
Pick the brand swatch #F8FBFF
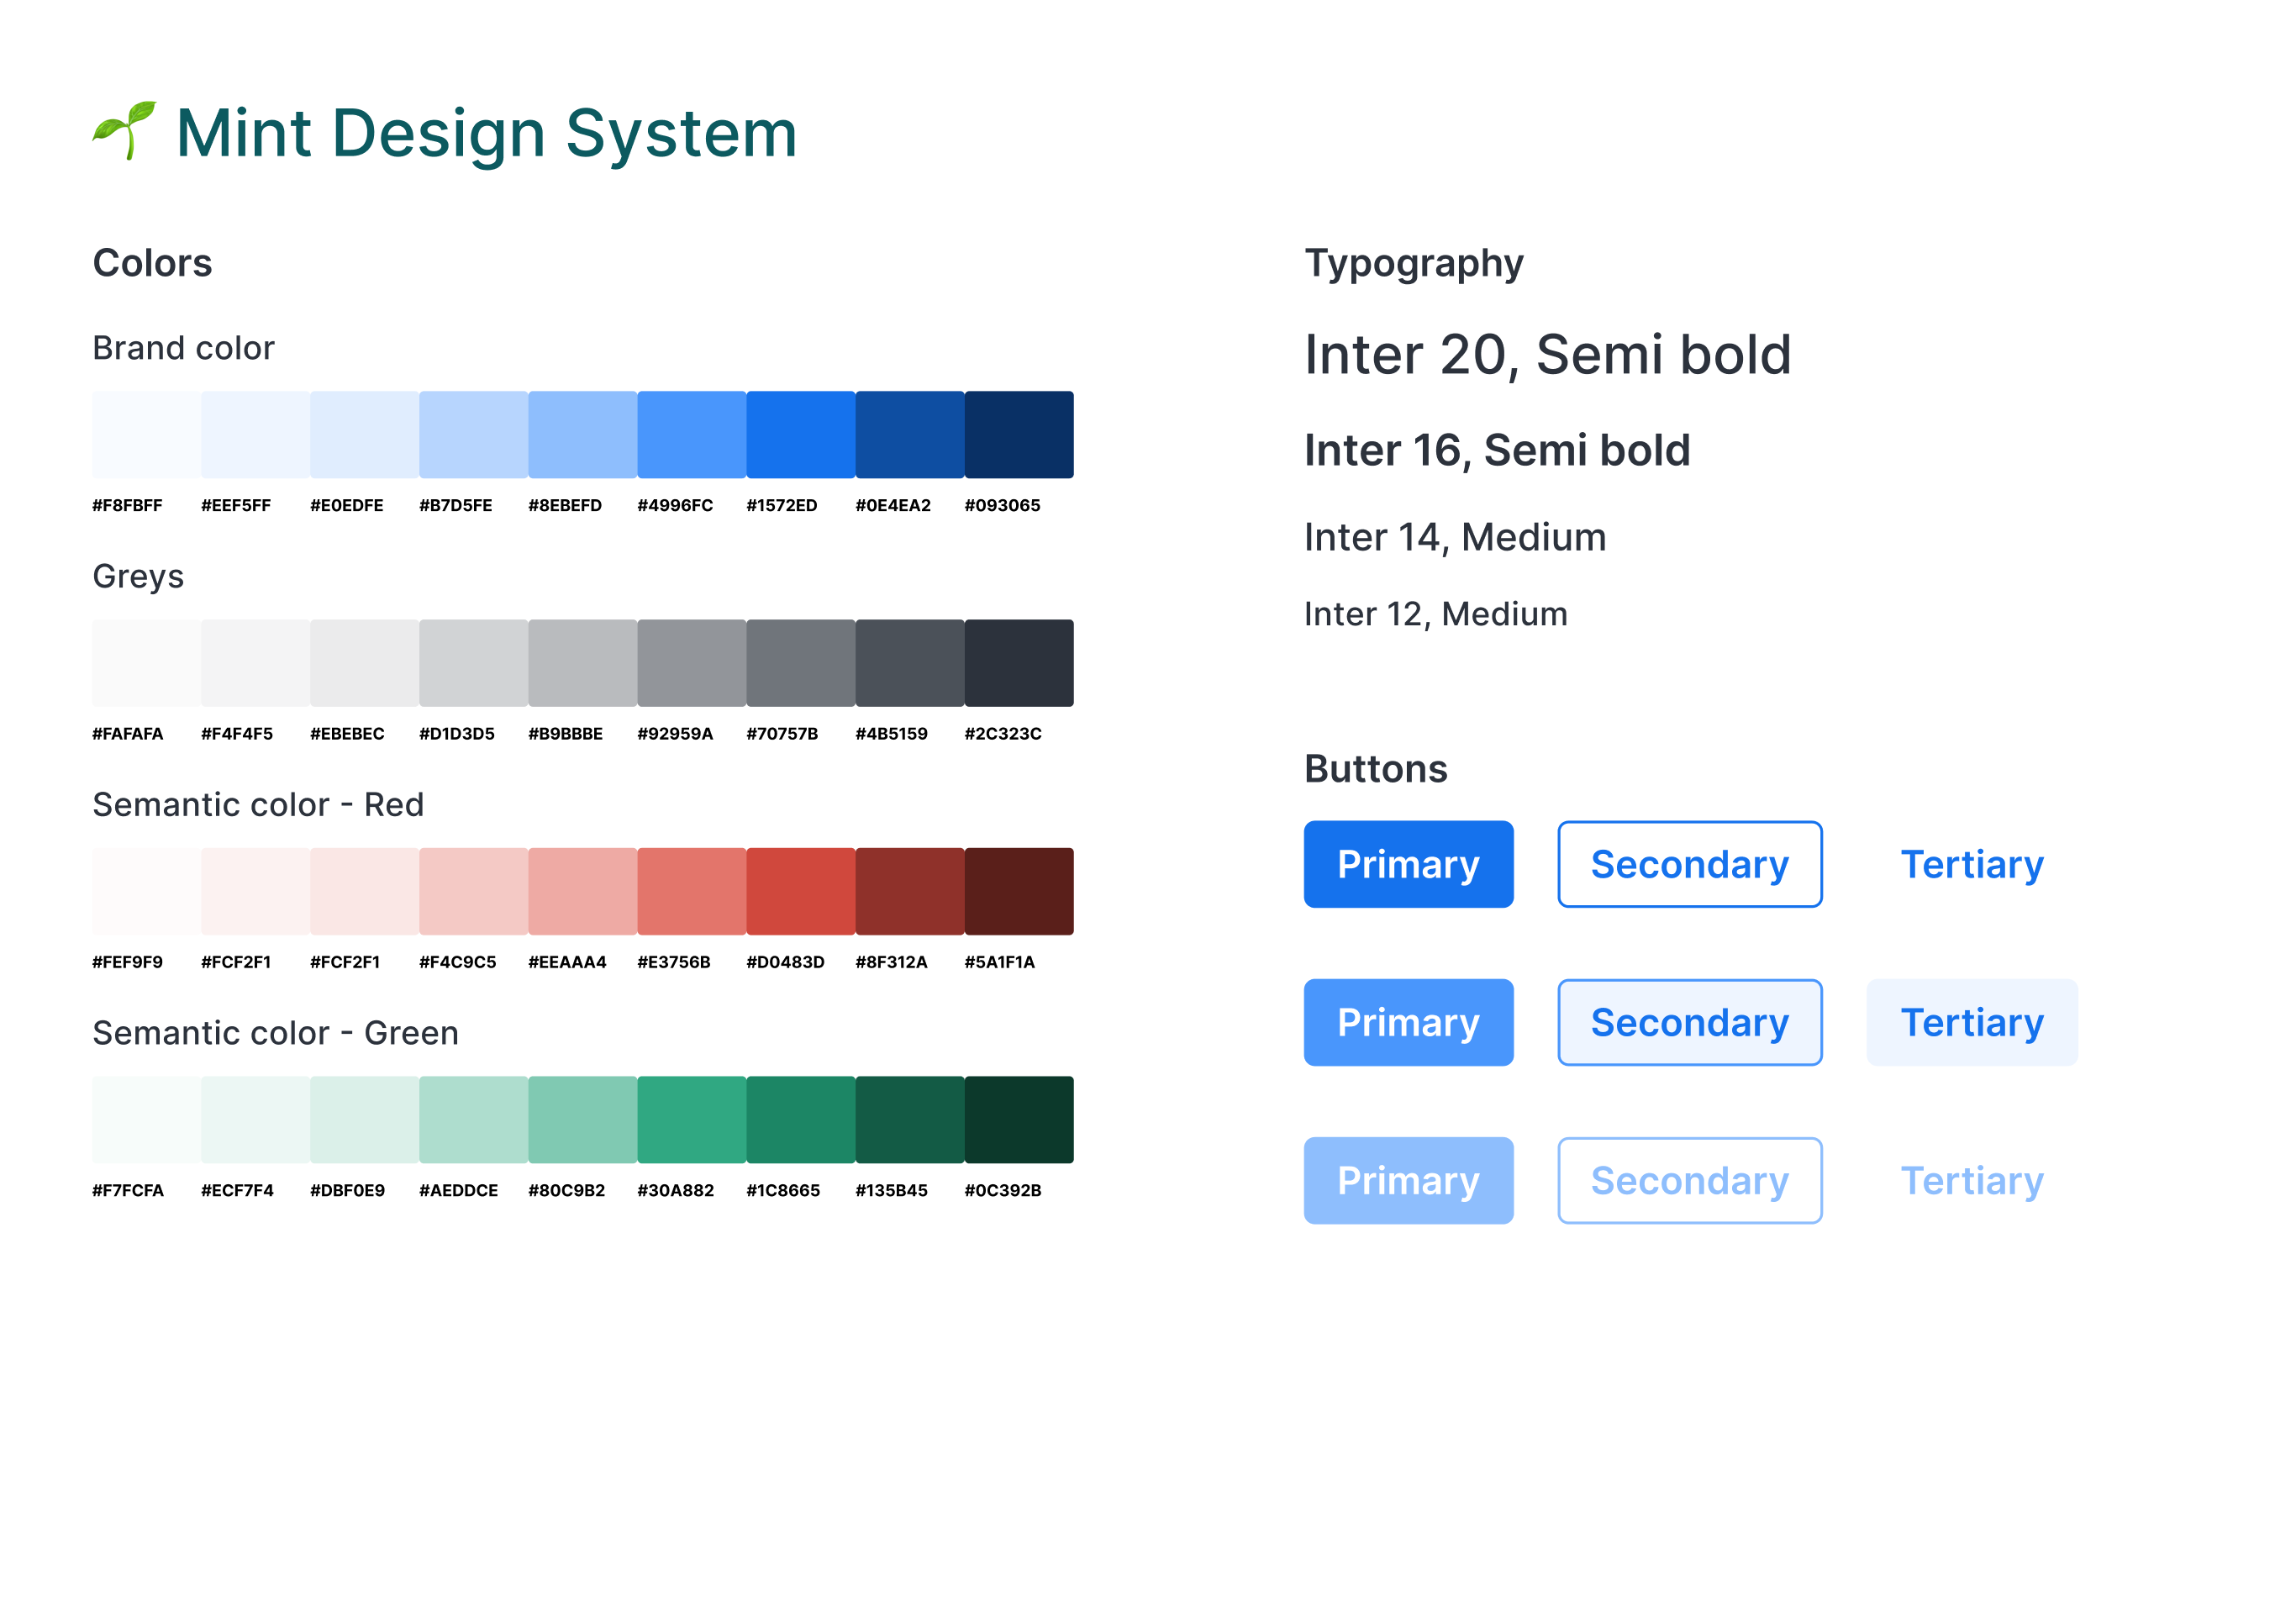click(x=147, y=434)
